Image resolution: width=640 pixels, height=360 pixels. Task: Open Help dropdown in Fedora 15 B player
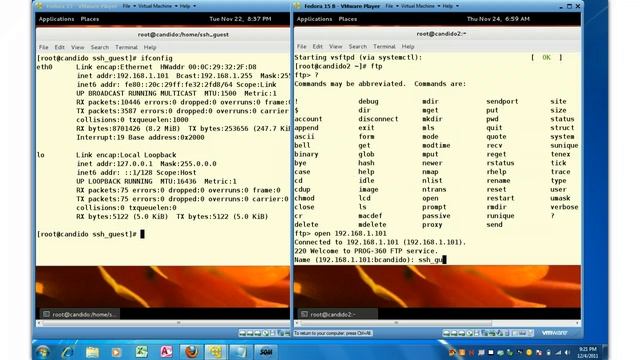tap(451, 6)
